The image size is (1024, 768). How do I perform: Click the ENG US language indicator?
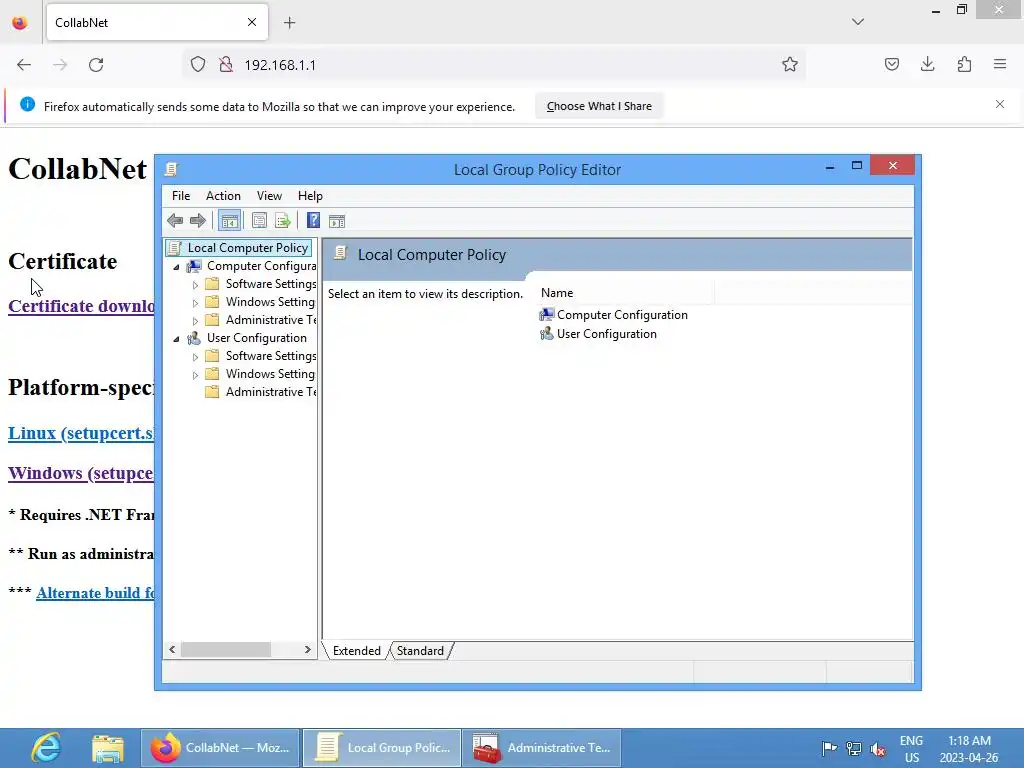click(911, 748)
